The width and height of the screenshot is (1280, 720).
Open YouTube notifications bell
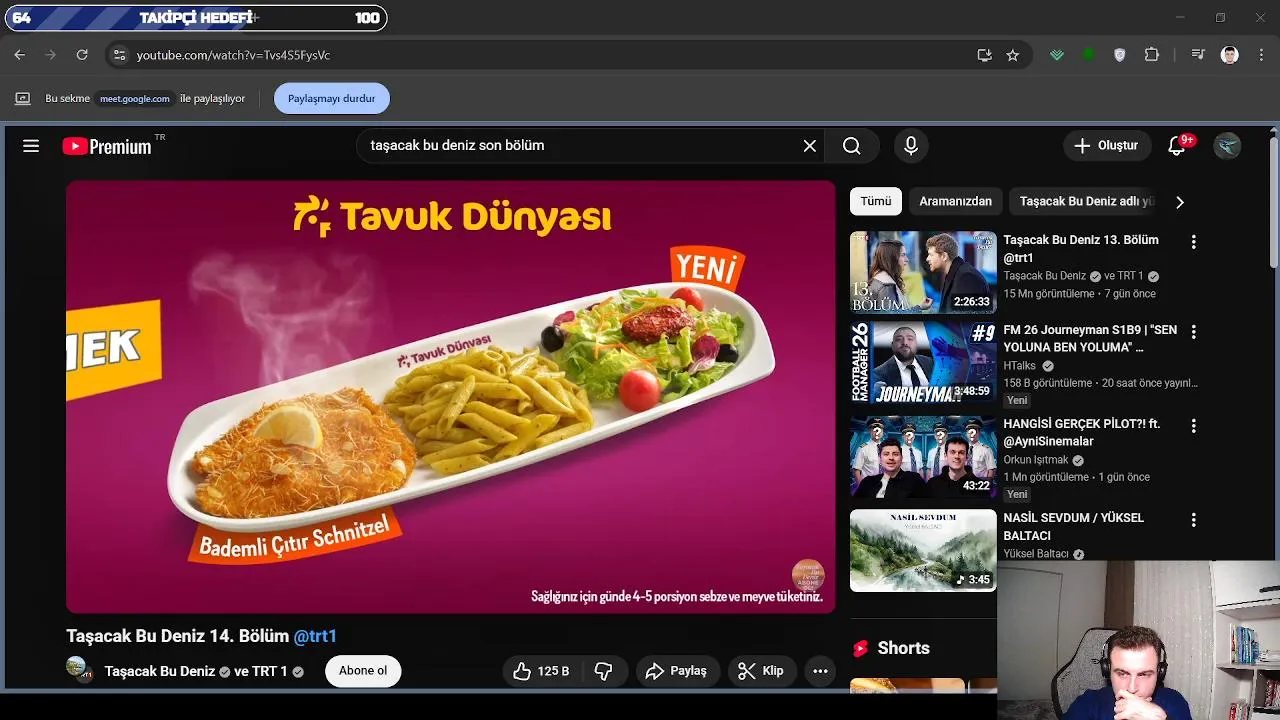(x=1177, y=146)
